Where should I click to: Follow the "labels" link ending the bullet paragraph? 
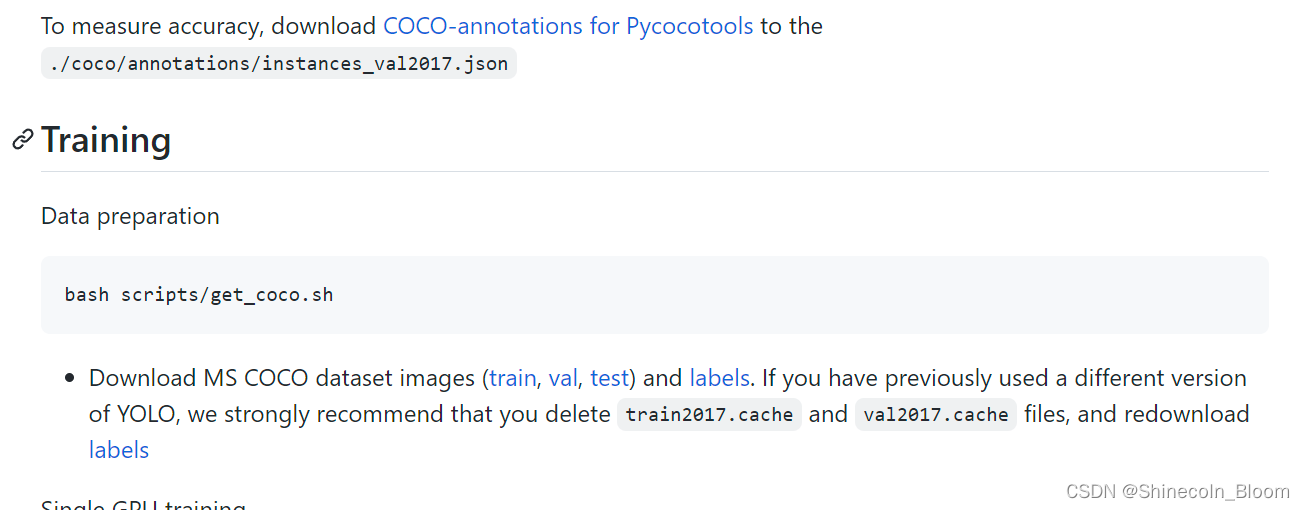coord(119,450)
